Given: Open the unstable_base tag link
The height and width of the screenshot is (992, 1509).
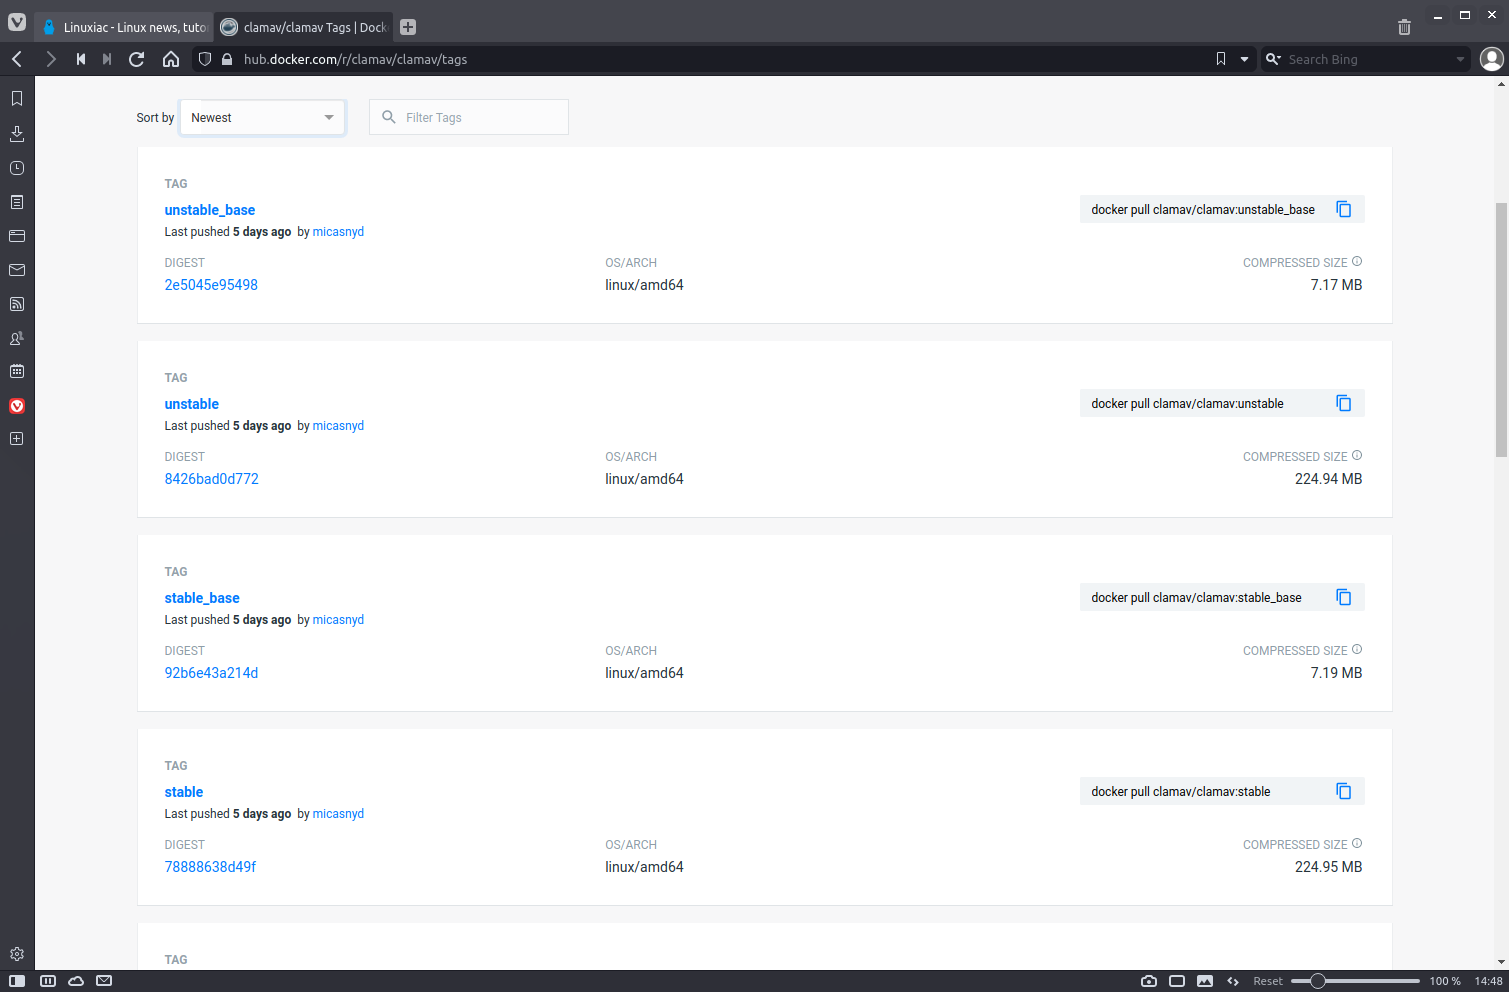Looking at the screenshot, I should coord(210,210).
